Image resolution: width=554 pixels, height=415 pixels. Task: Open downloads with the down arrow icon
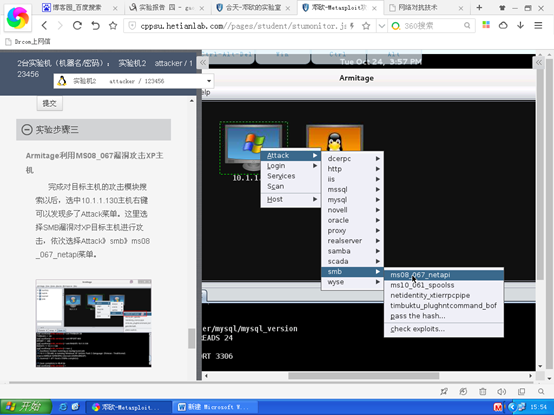tap(520, 25)
